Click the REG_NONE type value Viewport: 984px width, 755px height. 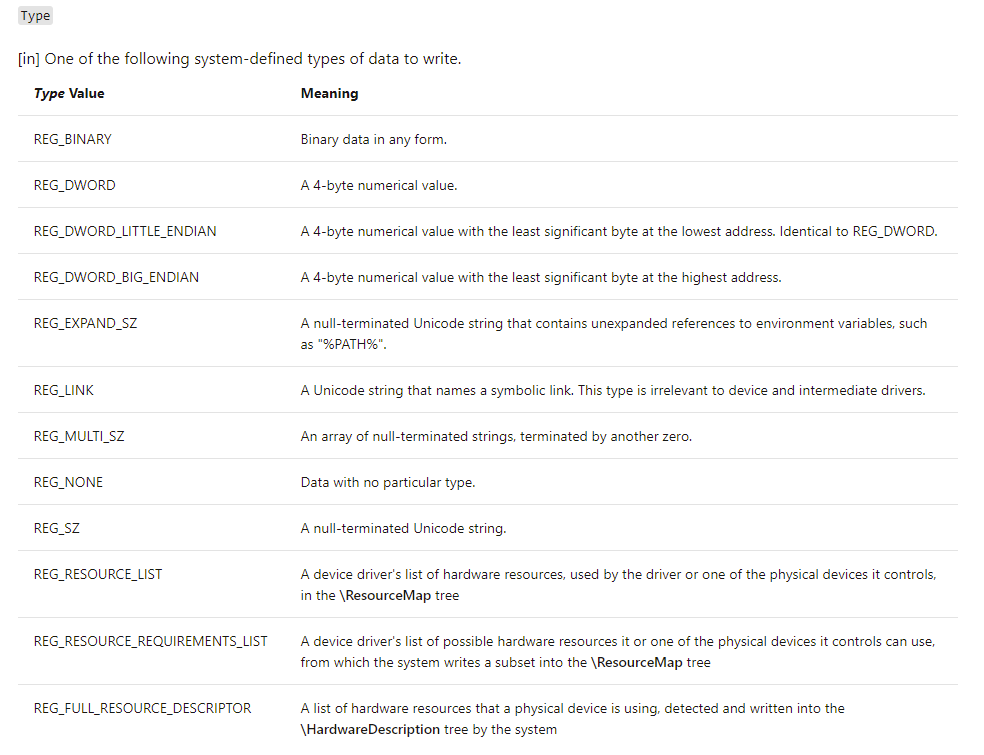pos(68,482)
